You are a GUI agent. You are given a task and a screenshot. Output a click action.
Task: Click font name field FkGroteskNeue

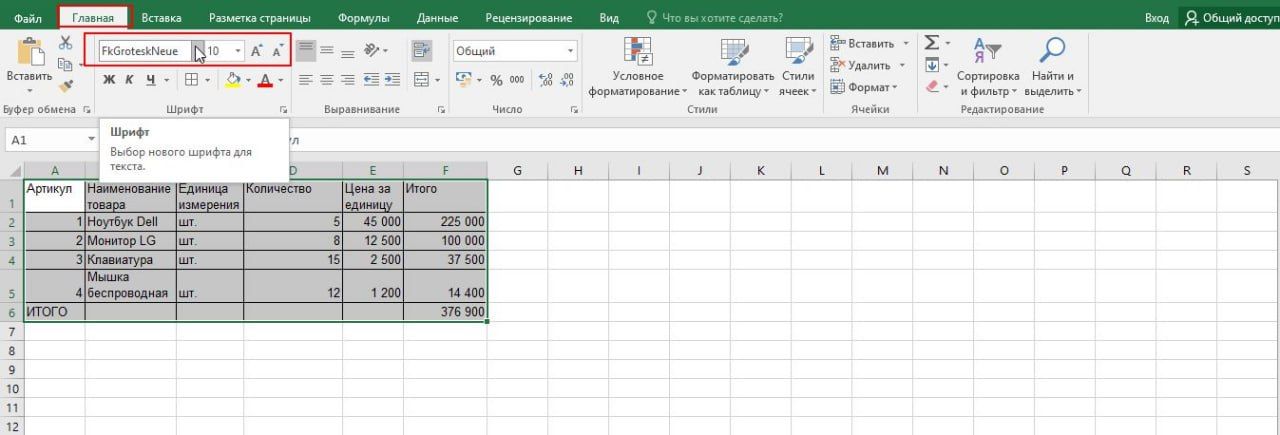click(x=145, y=50)
